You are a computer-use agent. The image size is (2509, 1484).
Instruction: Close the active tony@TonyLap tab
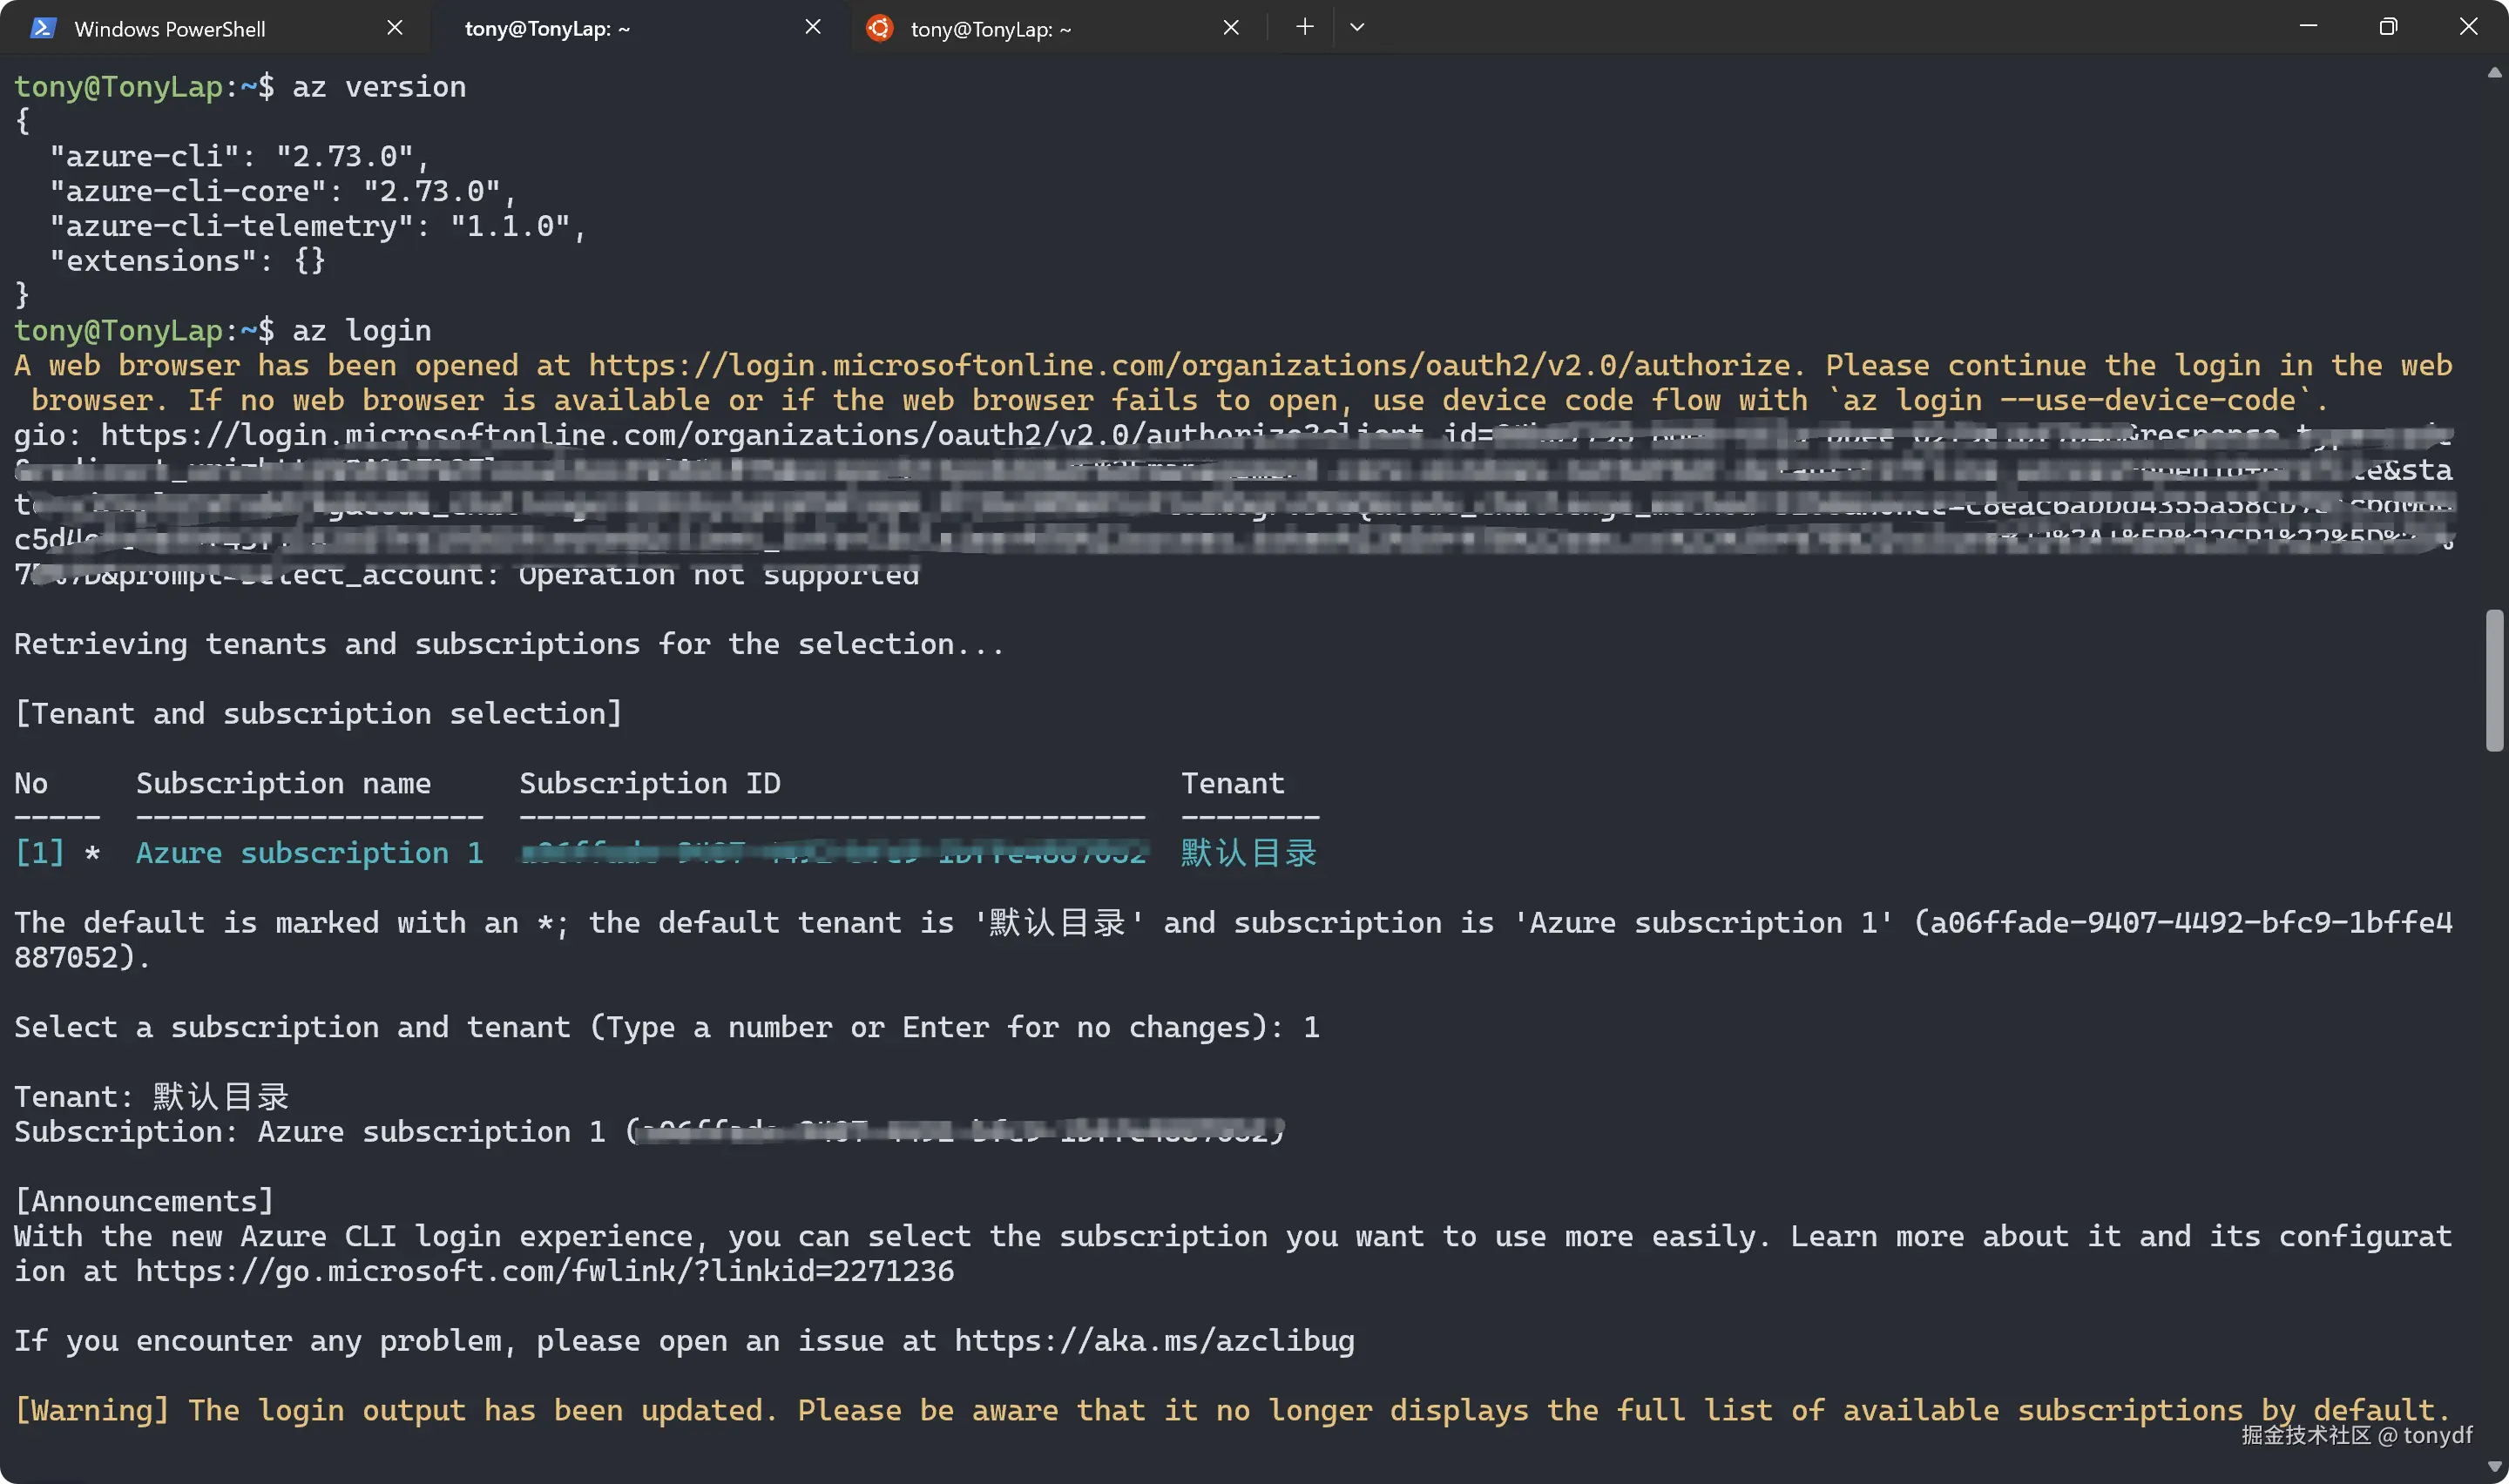[813, 27]
